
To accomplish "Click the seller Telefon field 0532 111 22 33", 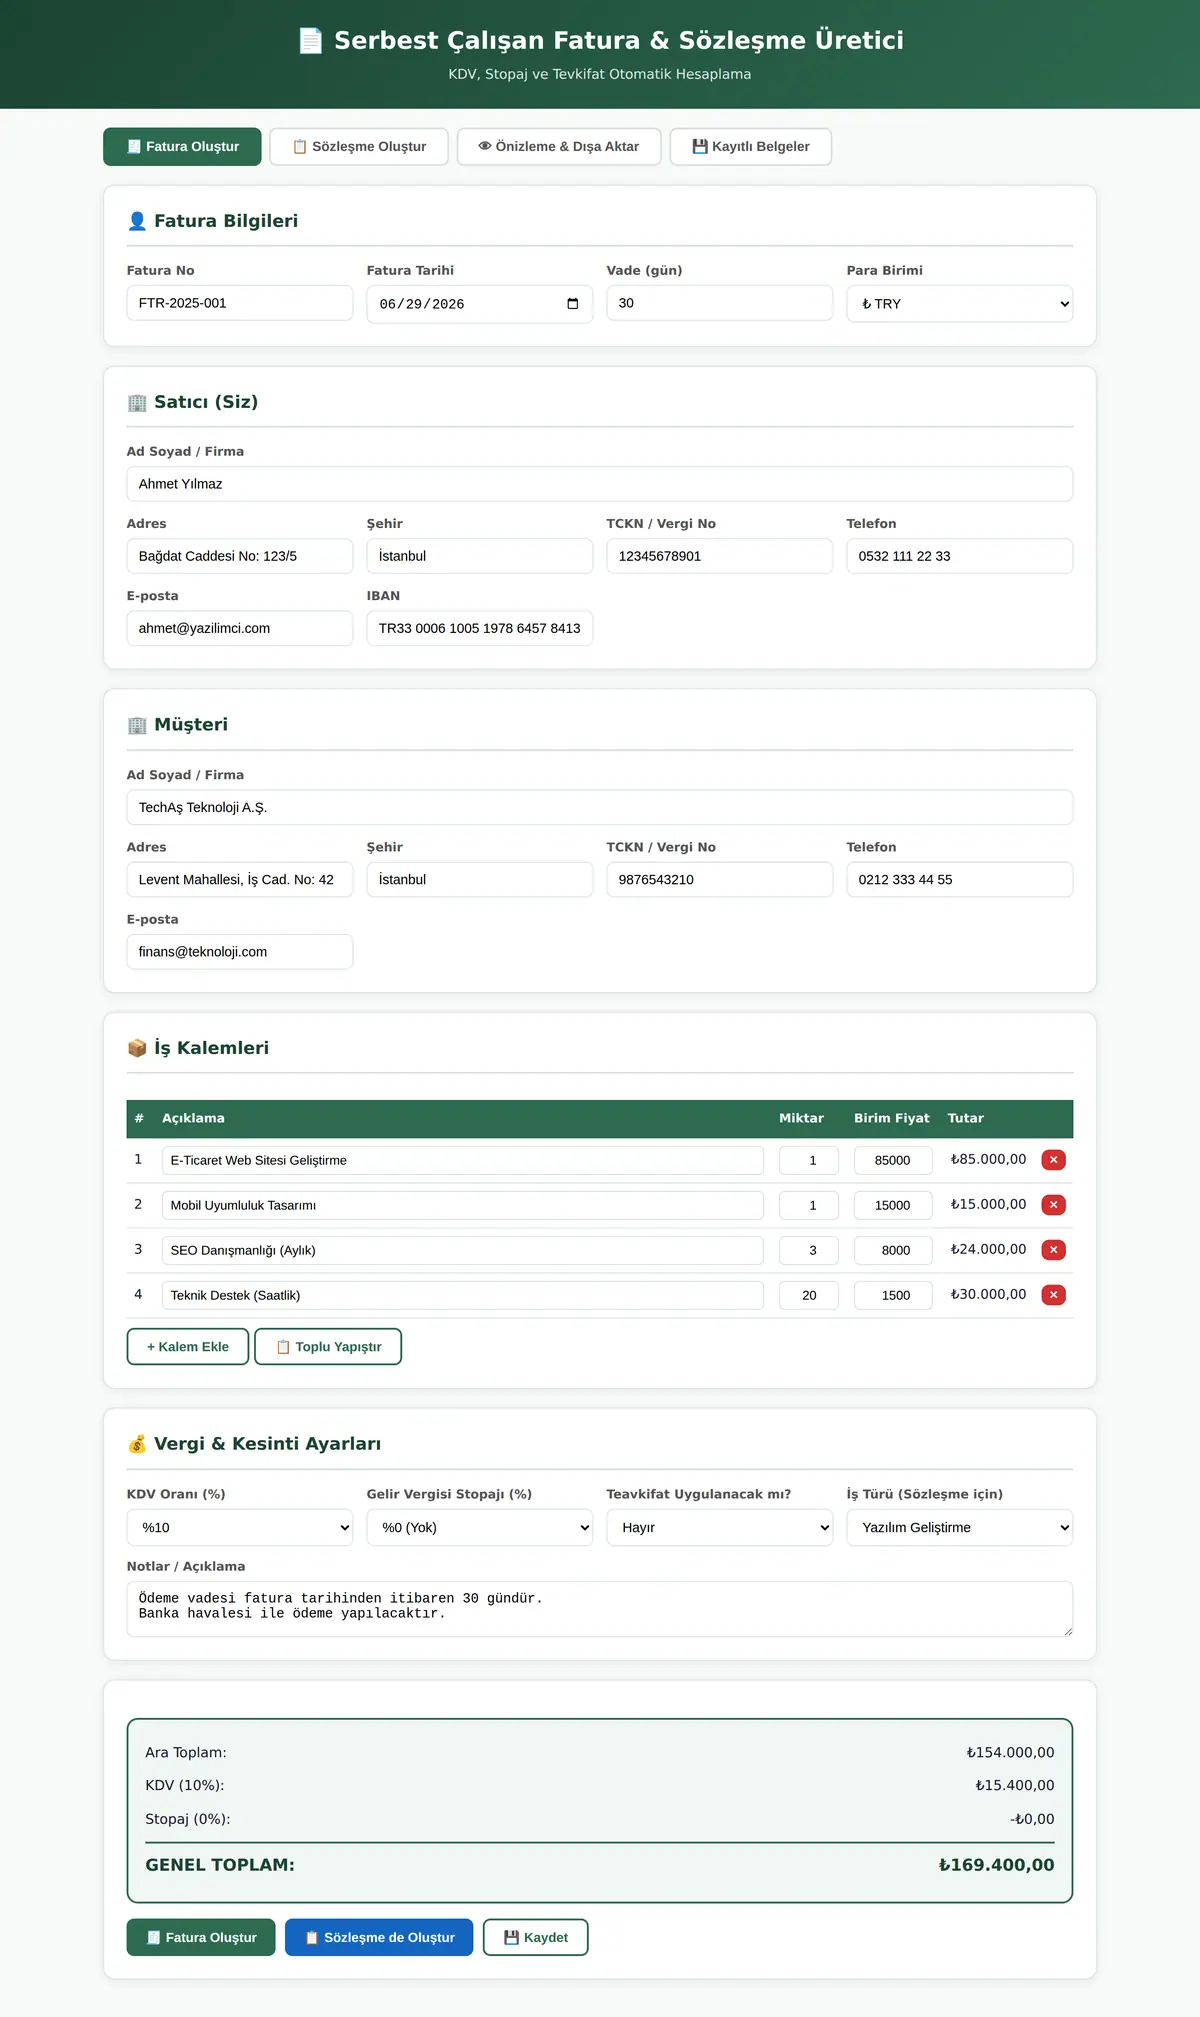I will click(960, 556).
